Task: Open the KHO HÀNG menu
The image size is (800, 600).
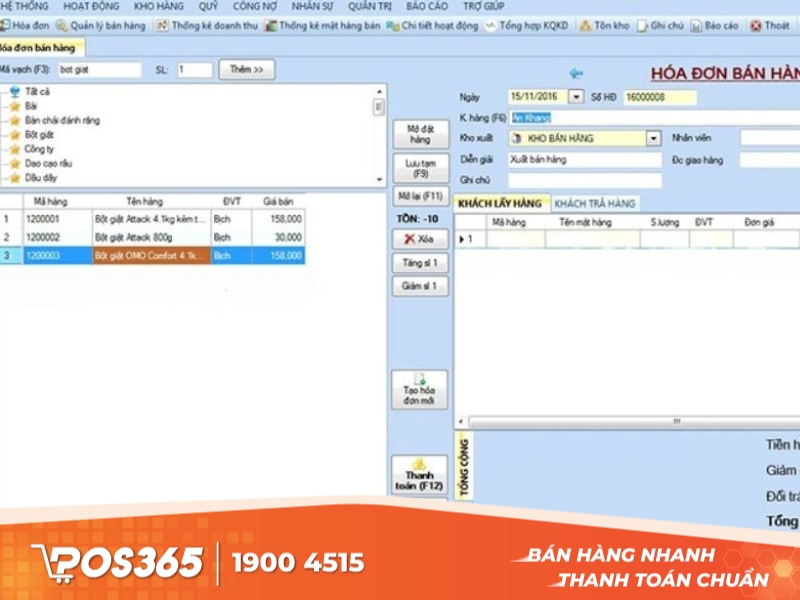Action: (x=158, y=6)
